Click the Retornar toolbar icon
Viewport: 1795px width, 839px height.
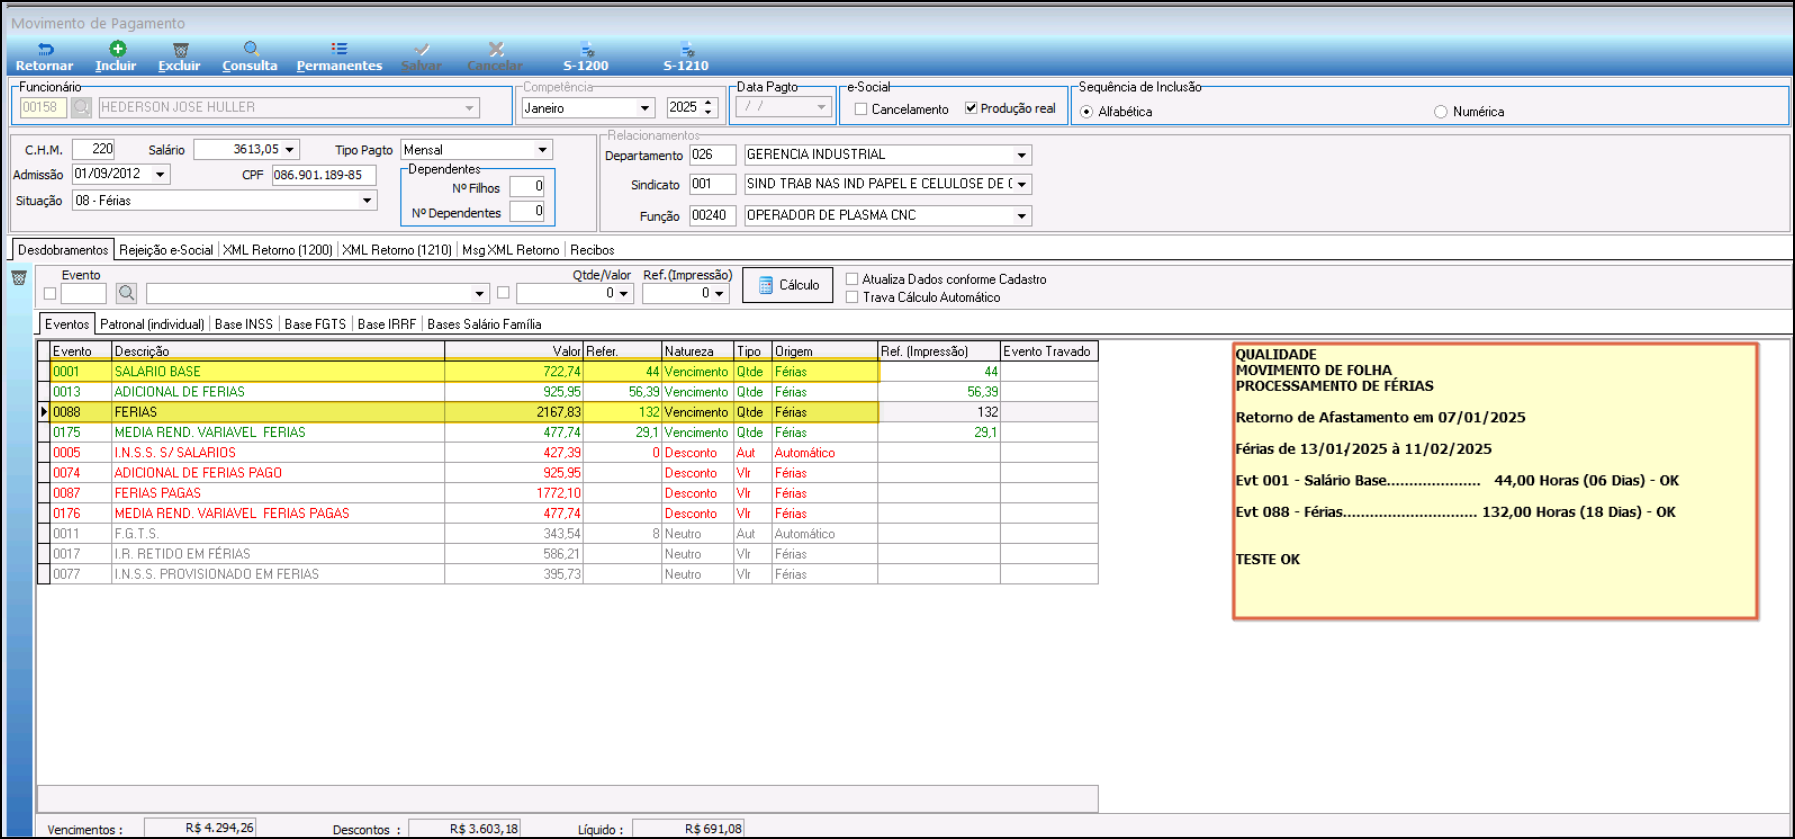tap(45, 49)
